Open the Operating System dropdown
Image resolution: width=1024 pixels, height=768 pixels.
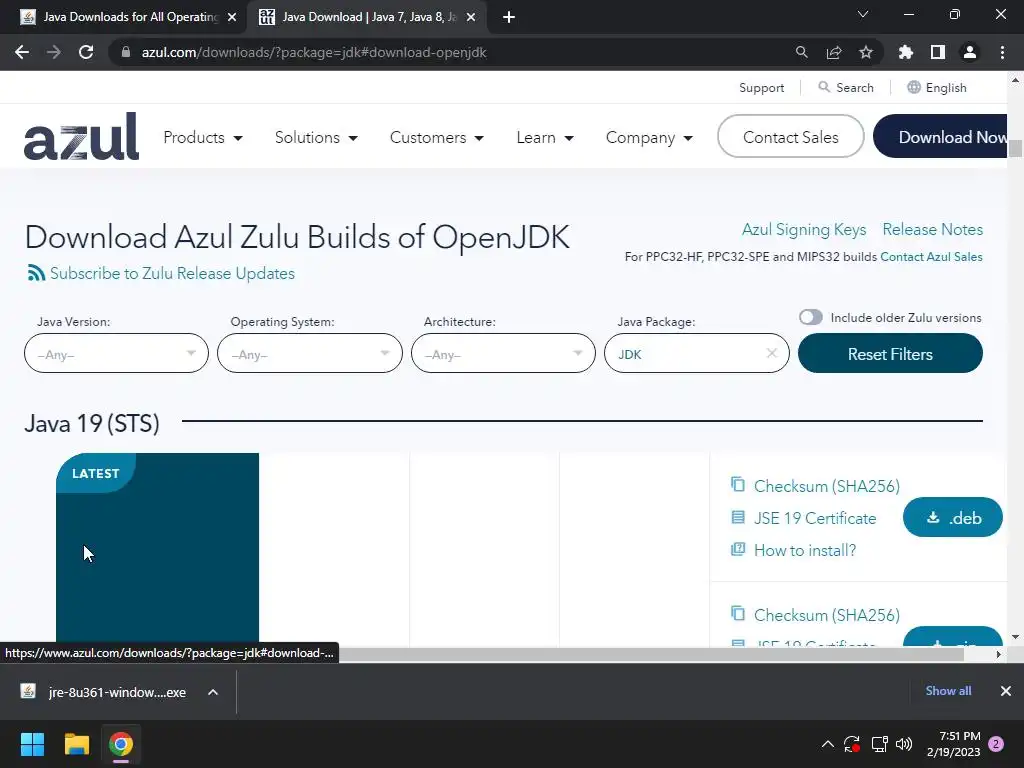coord(310,353)
